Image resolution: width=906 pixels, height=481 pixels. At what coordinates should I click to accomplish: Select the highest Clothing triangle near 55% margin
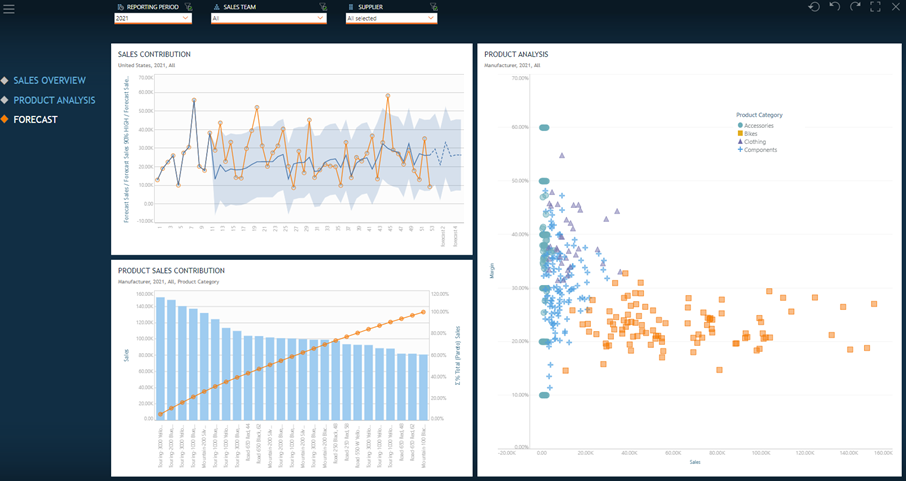point(562,156)
